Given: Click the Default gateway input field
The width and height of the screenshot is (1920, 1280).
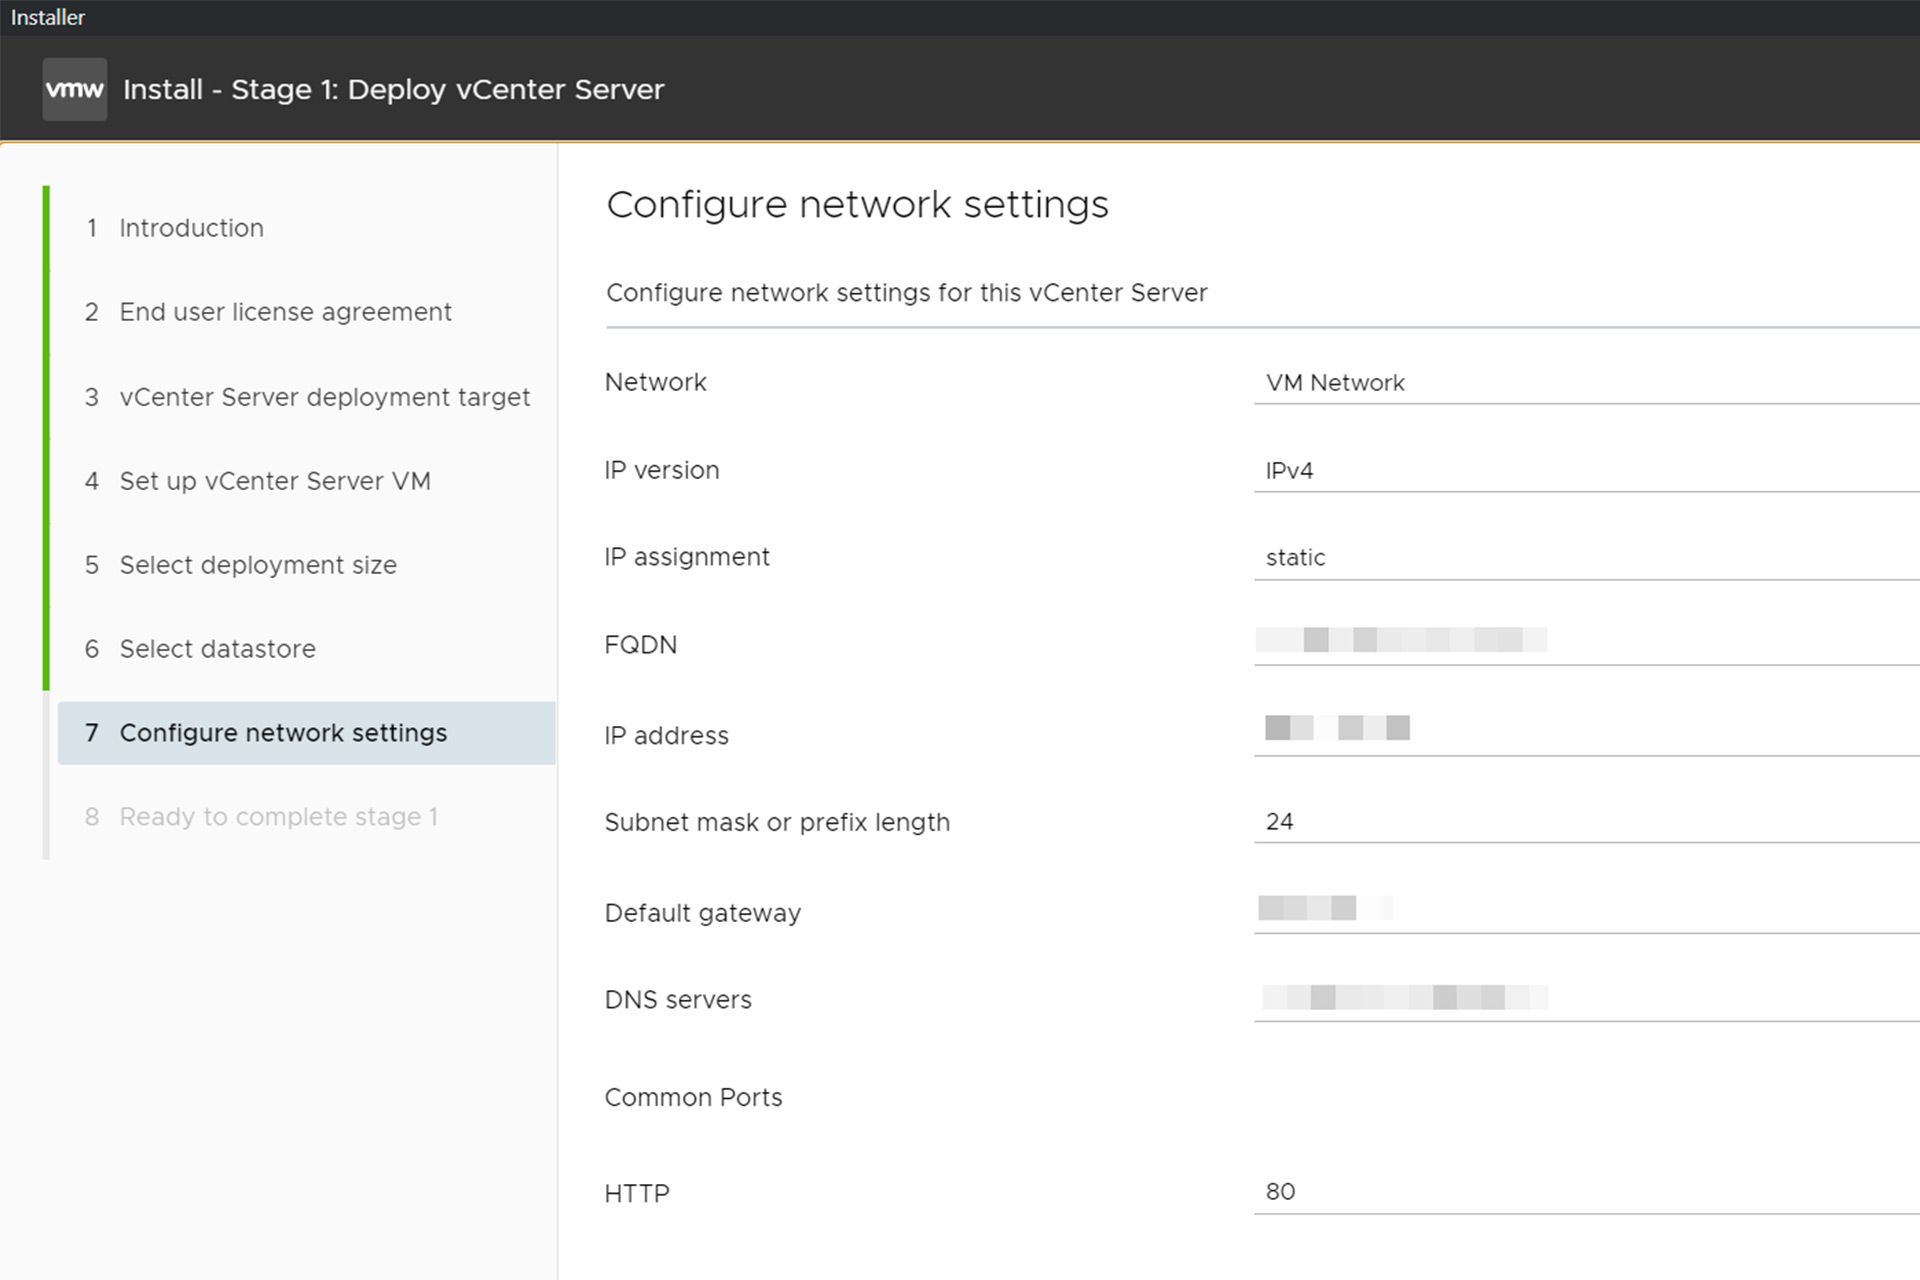Looking at the screenshot, I should point(1587,910).
